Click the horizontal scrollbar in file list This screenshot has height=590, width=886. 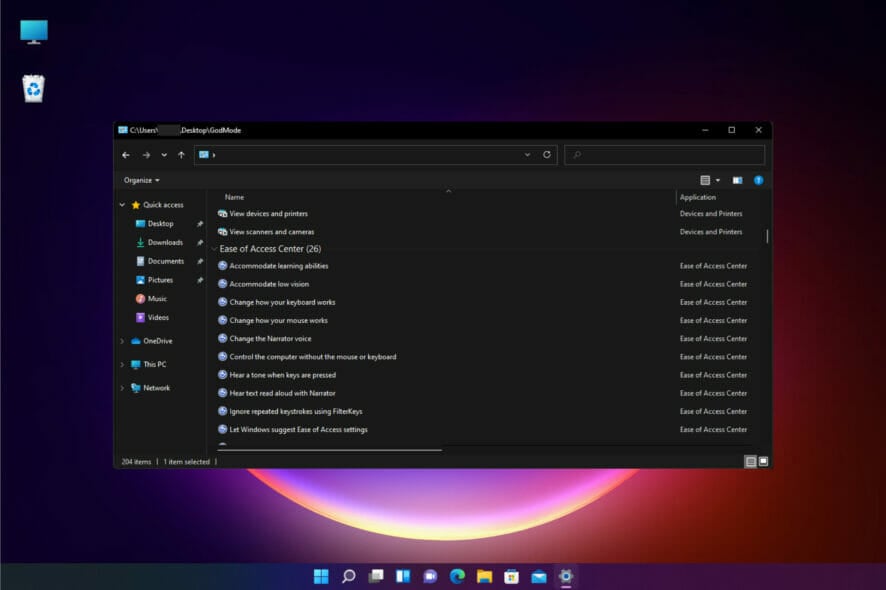click(x=330, y=450)
